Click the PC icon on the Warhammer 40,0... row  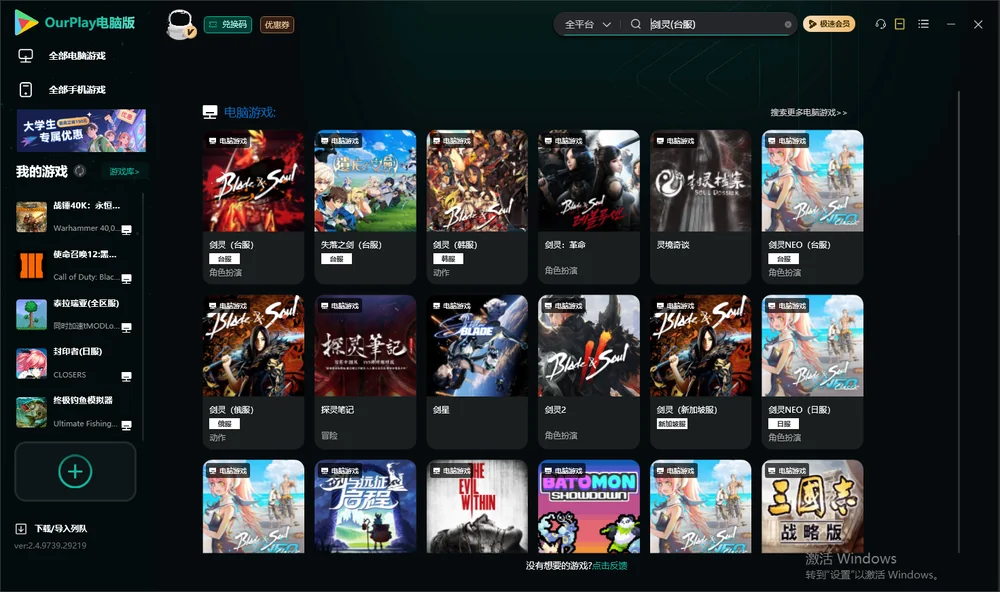pyautogui.click(x=126, y=230)
